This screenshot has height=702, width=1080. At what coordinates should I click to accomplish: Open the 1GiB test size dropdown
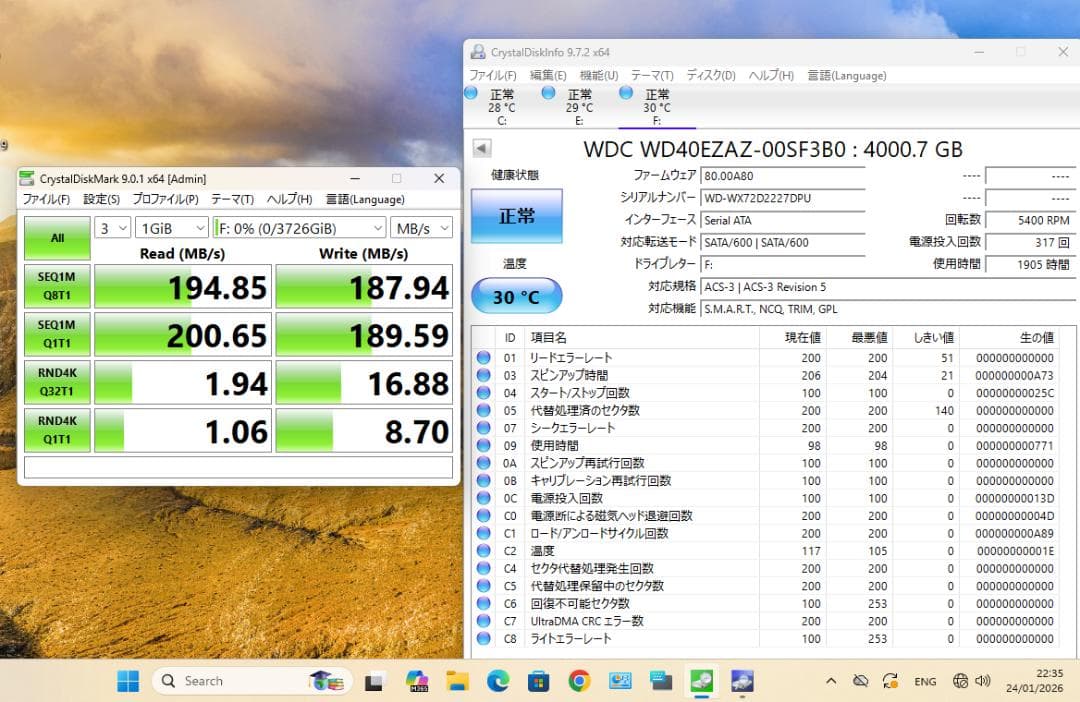point(170,227)
